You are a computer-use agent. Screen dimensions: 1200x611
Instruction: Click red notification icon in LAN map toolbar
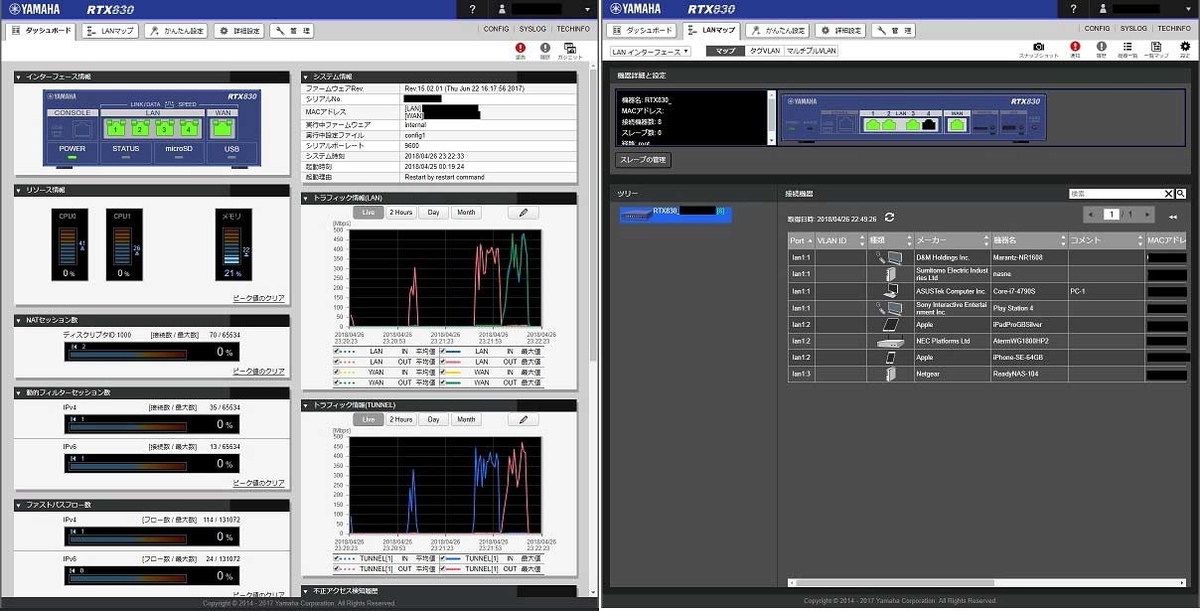click(1076, 46)
